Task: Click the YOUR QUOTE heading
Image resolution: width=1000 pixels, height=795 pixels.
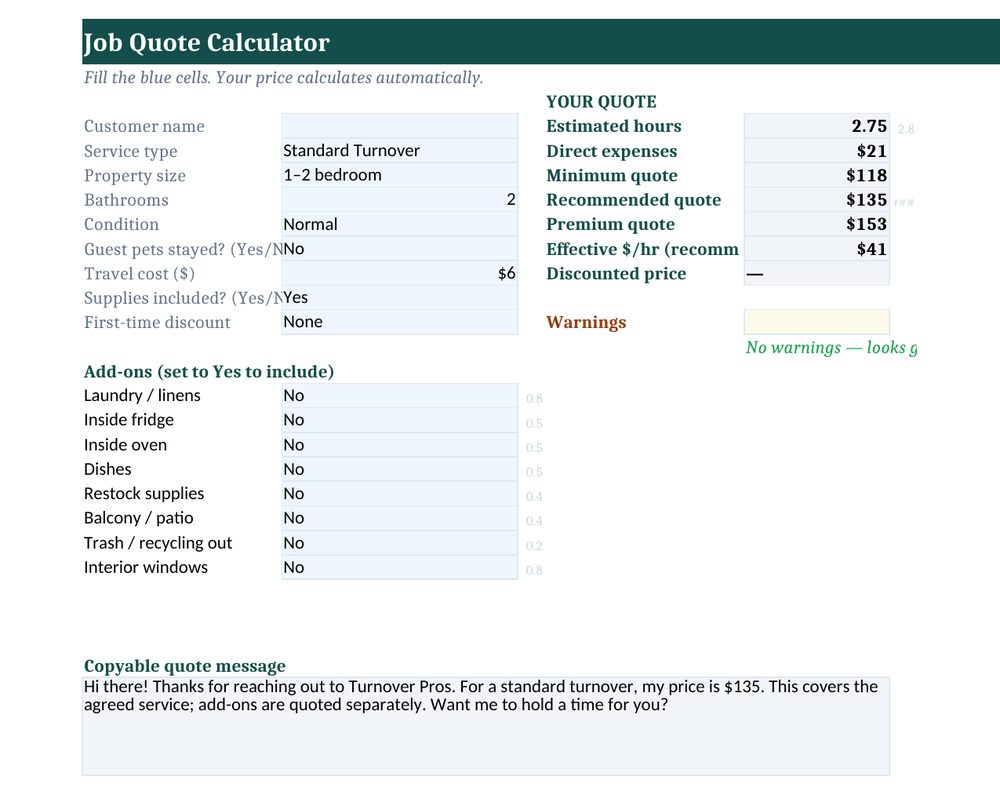Action: pos(601,101)
